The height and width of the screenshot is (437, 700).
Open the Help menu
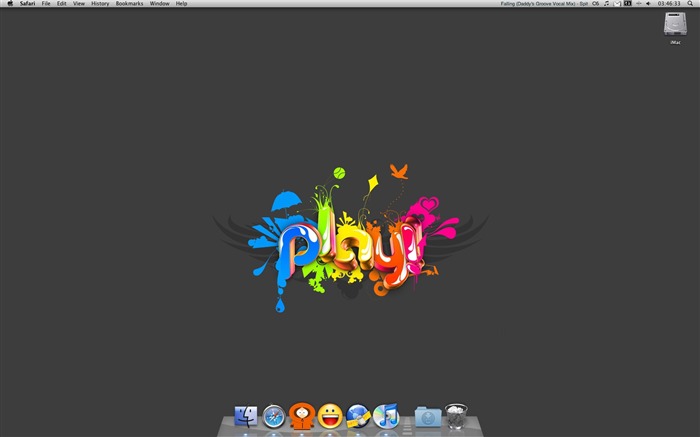(x=181, y=3)
